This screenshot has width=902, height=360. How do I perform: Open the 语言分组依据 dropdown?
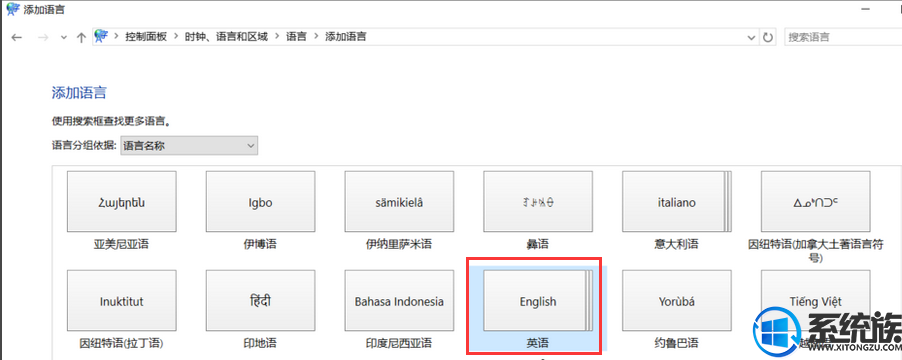[189, 145]
